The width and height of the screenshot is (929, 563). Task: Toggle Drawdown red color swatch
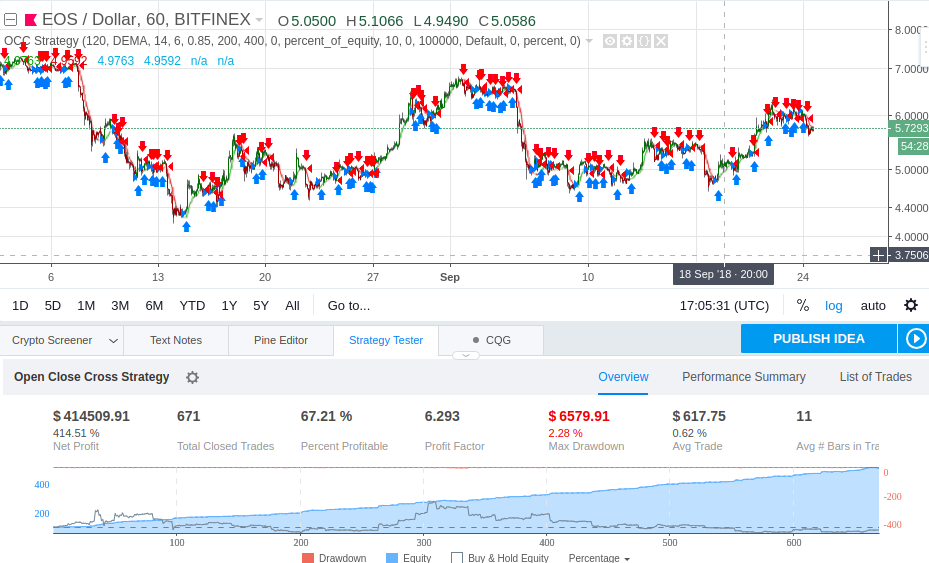pos(307,558)
